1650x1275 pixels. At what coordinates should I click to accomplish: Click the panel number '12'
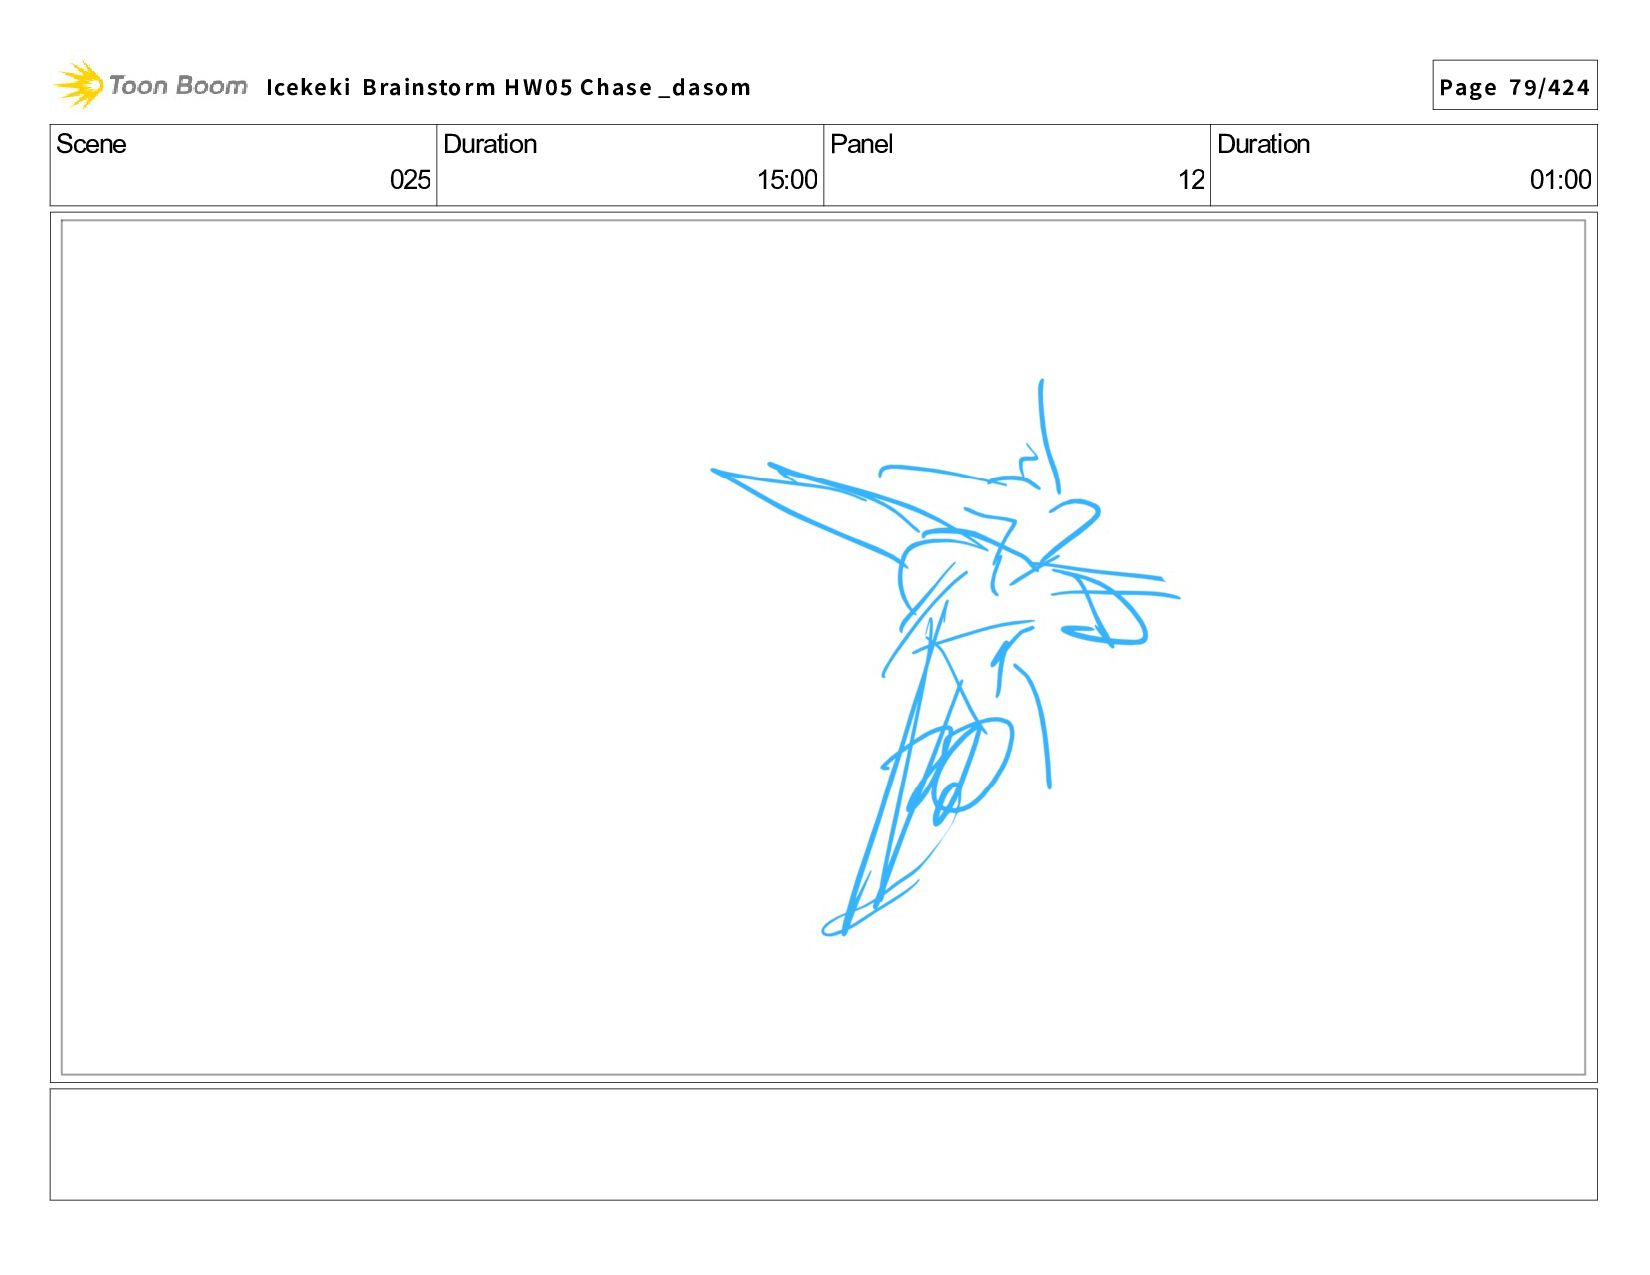pos(1191,180)
